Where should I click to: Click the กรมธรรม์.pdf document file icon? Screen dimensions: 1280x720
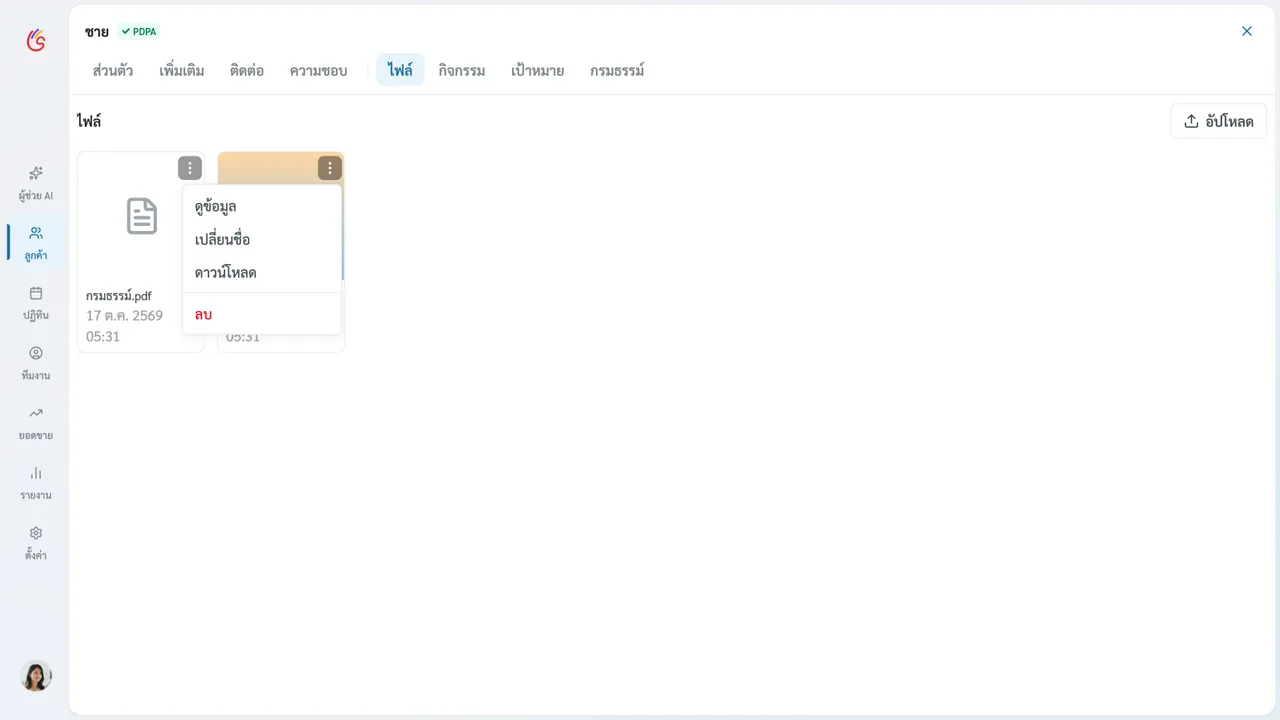coord(142,216)
